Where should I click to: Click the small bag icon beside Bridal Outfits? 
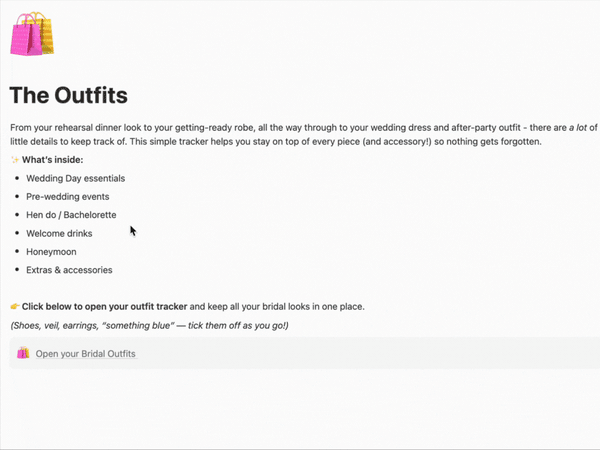point(23,353)
